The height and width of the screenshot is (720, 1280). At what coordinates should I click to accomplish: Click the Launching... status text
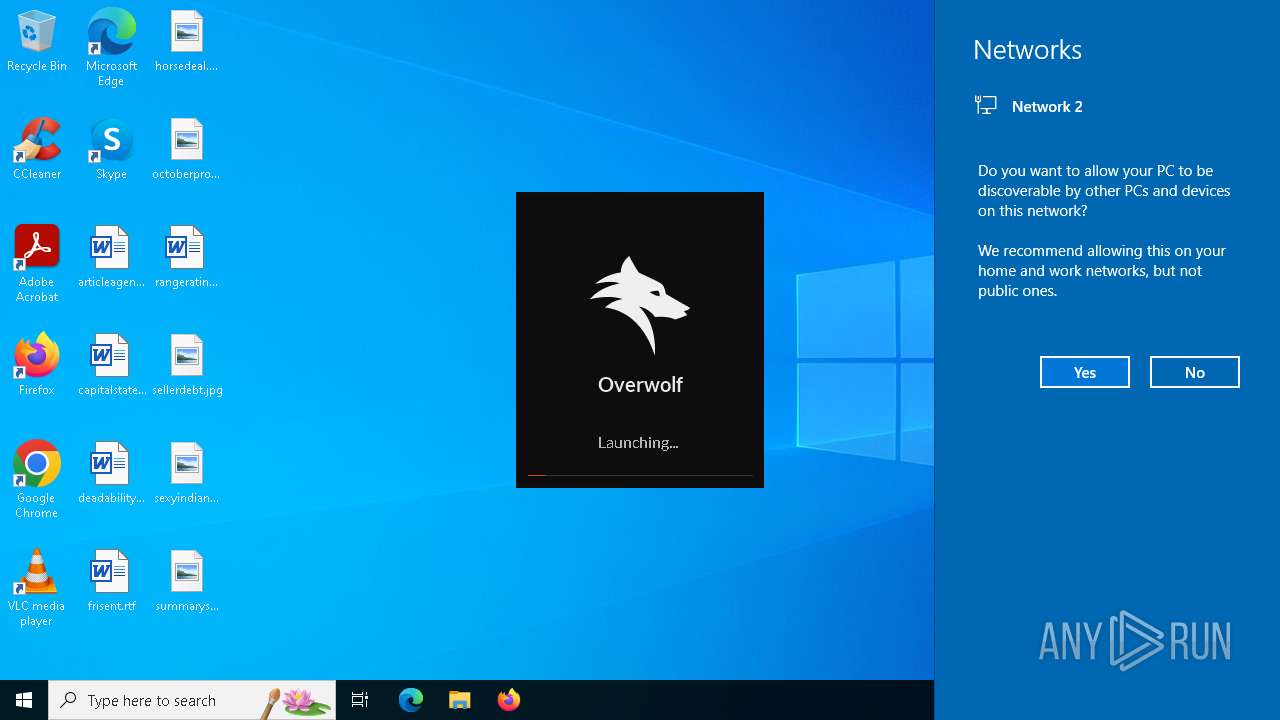[638, 442]
